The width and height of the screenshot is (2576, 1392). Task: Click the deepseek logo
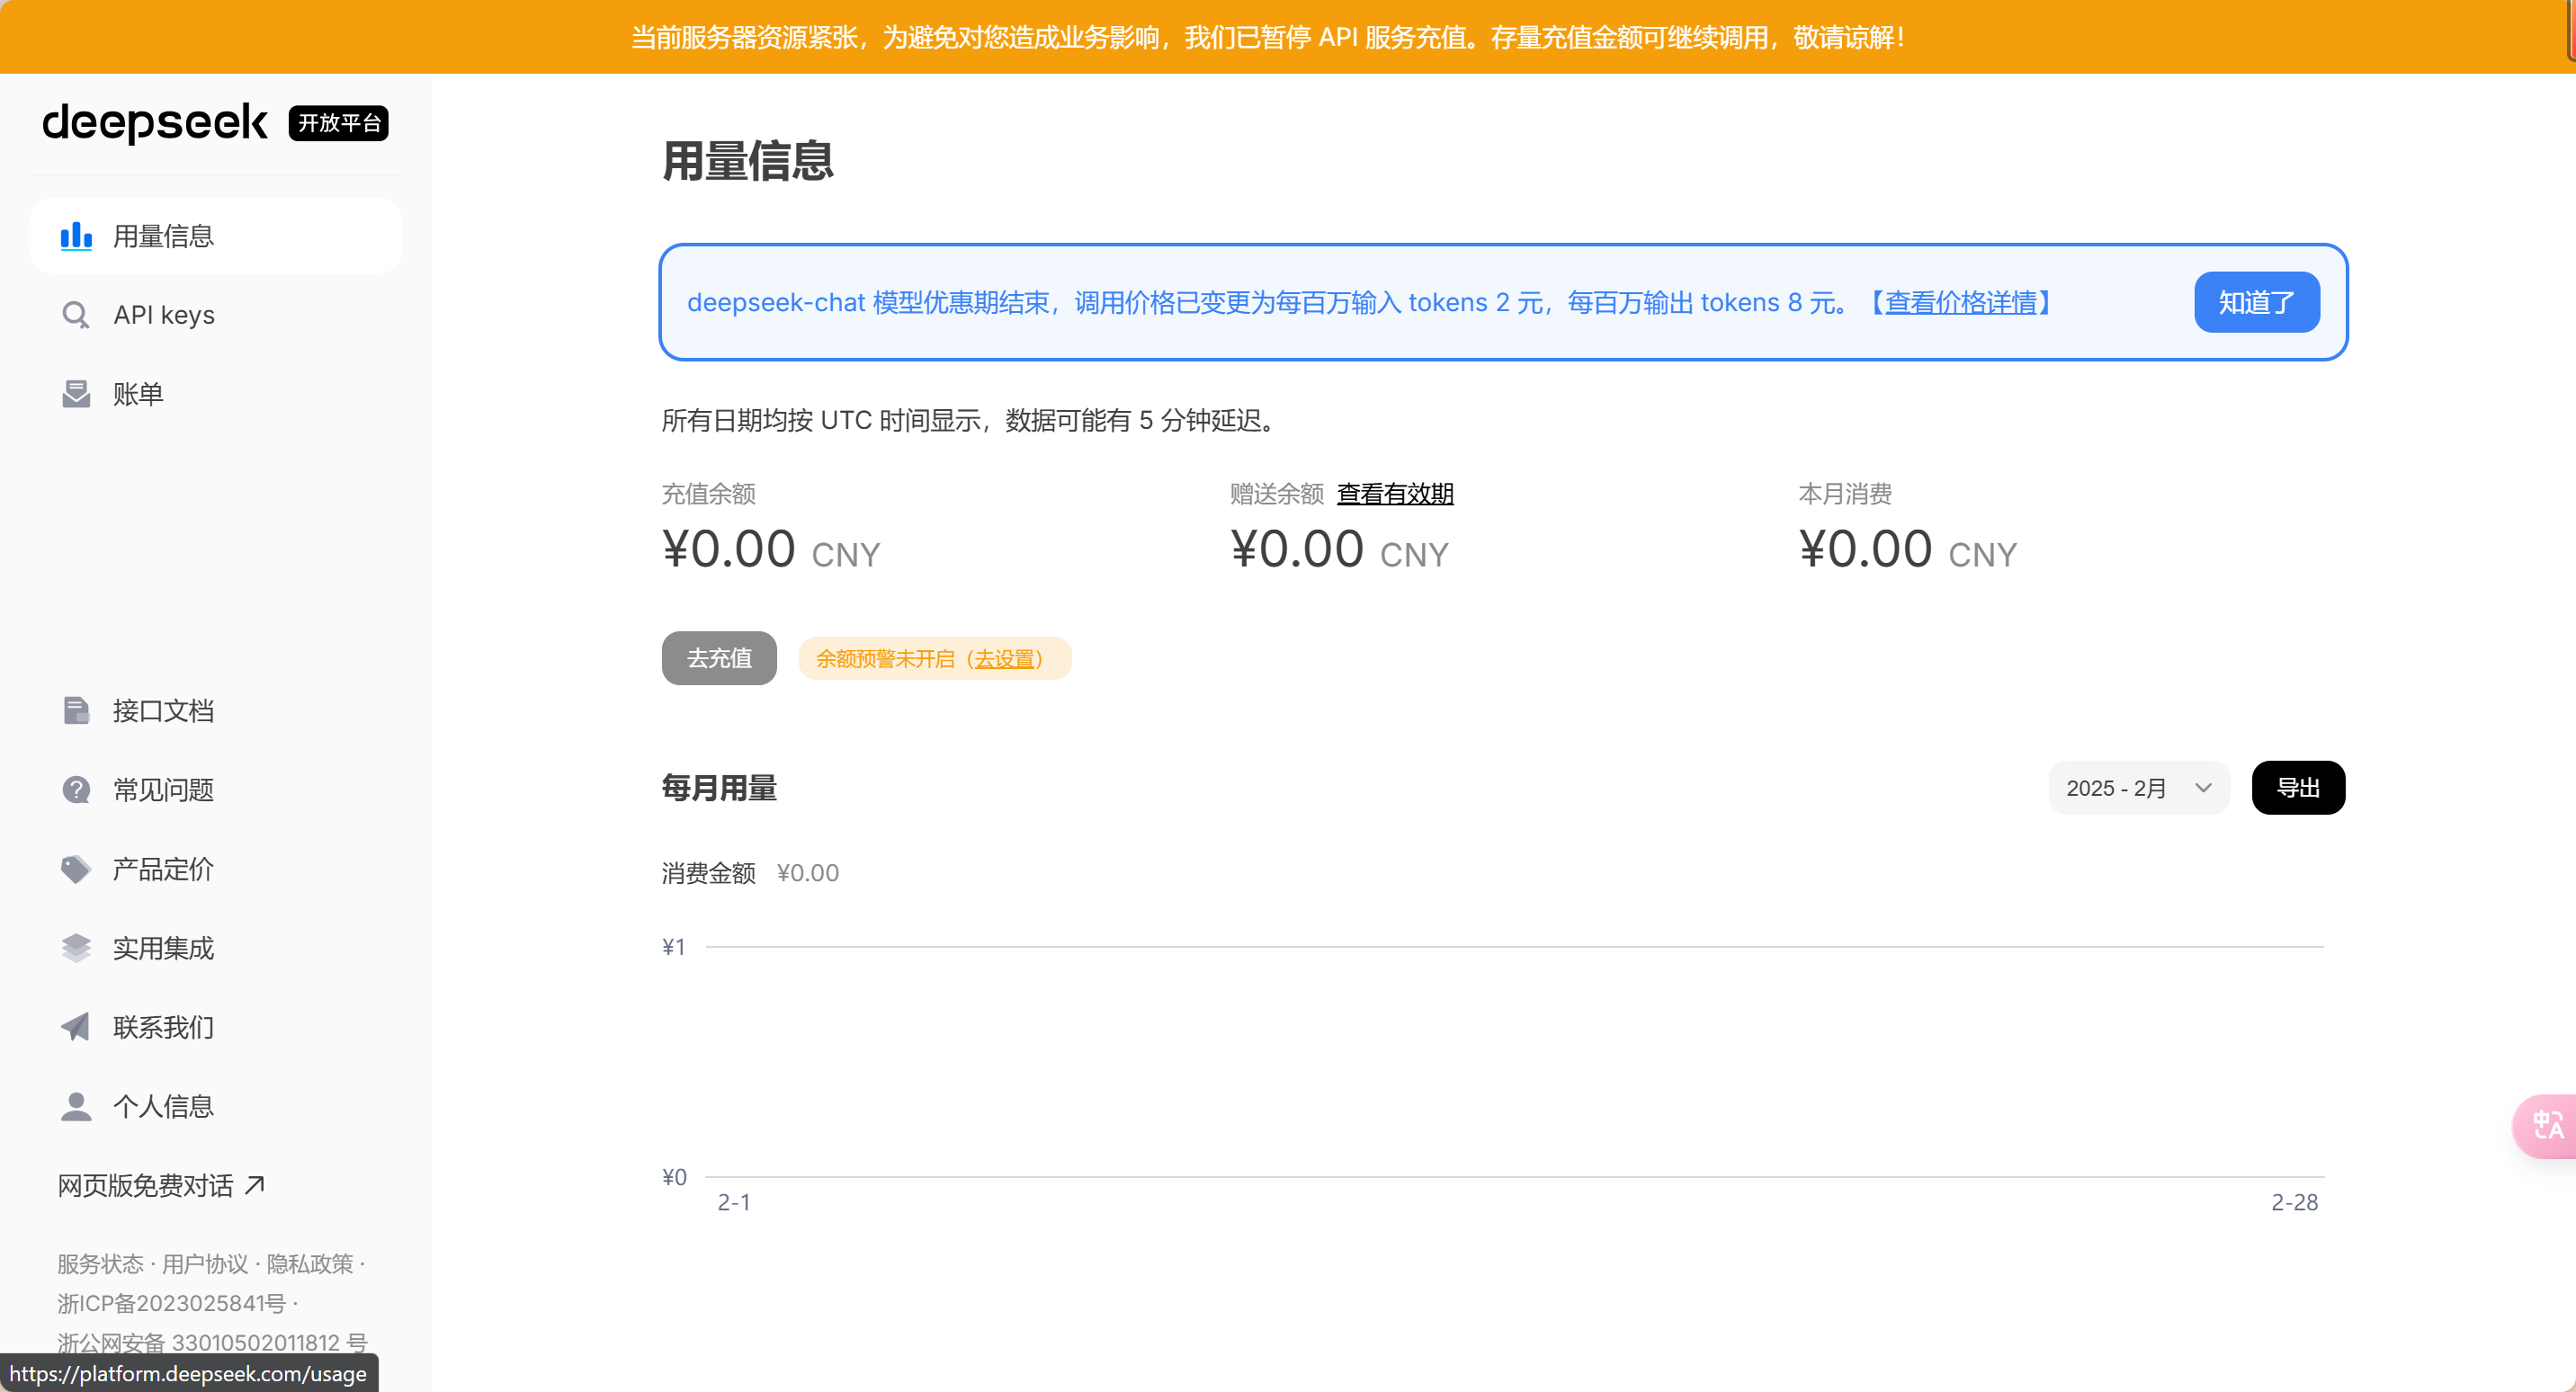[155, 123]
